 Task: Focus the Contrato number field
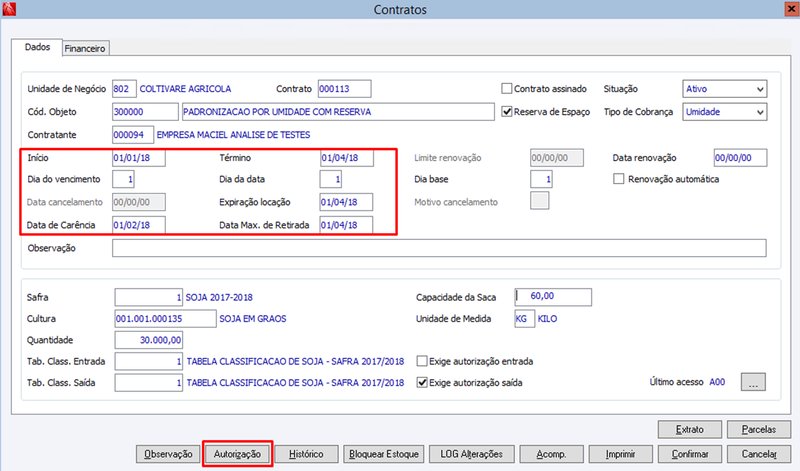point(344,89)
